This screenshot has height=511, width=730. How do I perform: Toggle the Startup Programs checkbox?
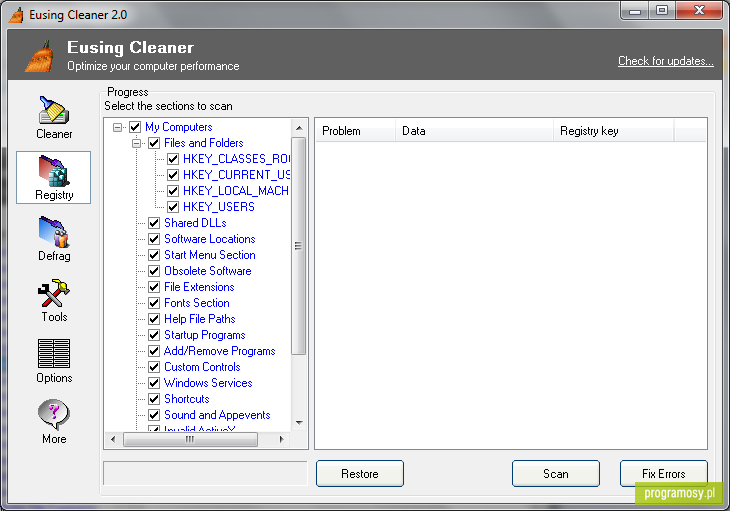pyautogui.click(x=154, y=335)
